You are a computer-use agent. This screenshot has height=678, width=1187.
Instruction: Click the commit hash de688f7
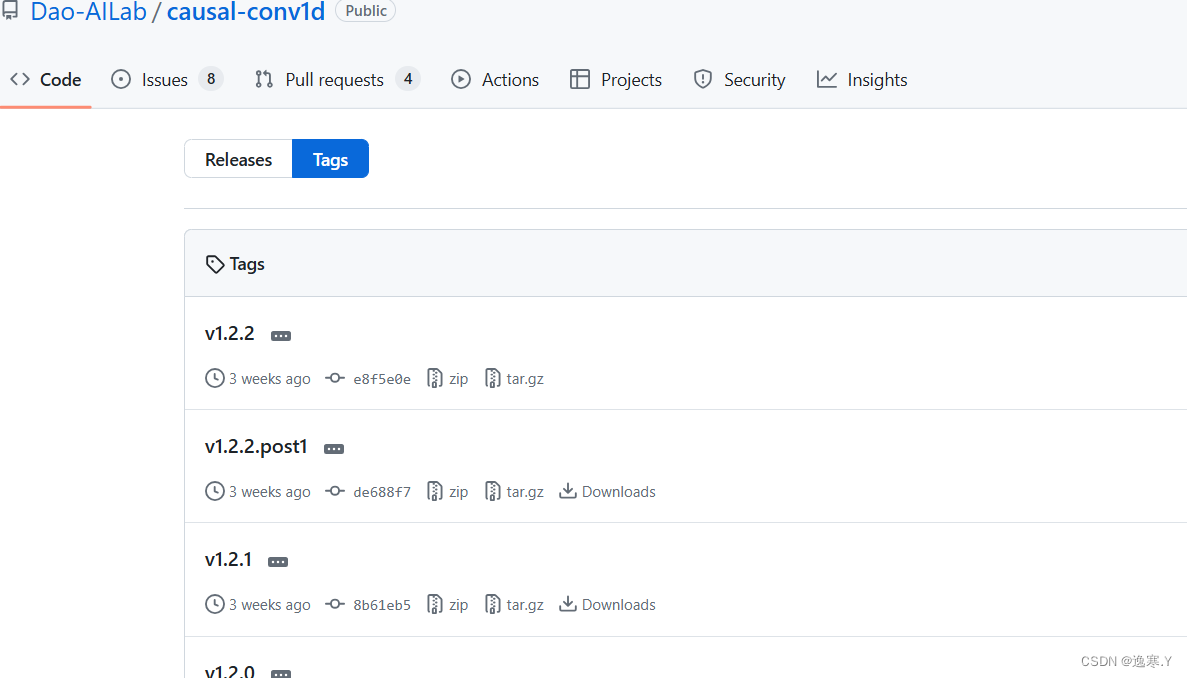(x=381, y=491)
